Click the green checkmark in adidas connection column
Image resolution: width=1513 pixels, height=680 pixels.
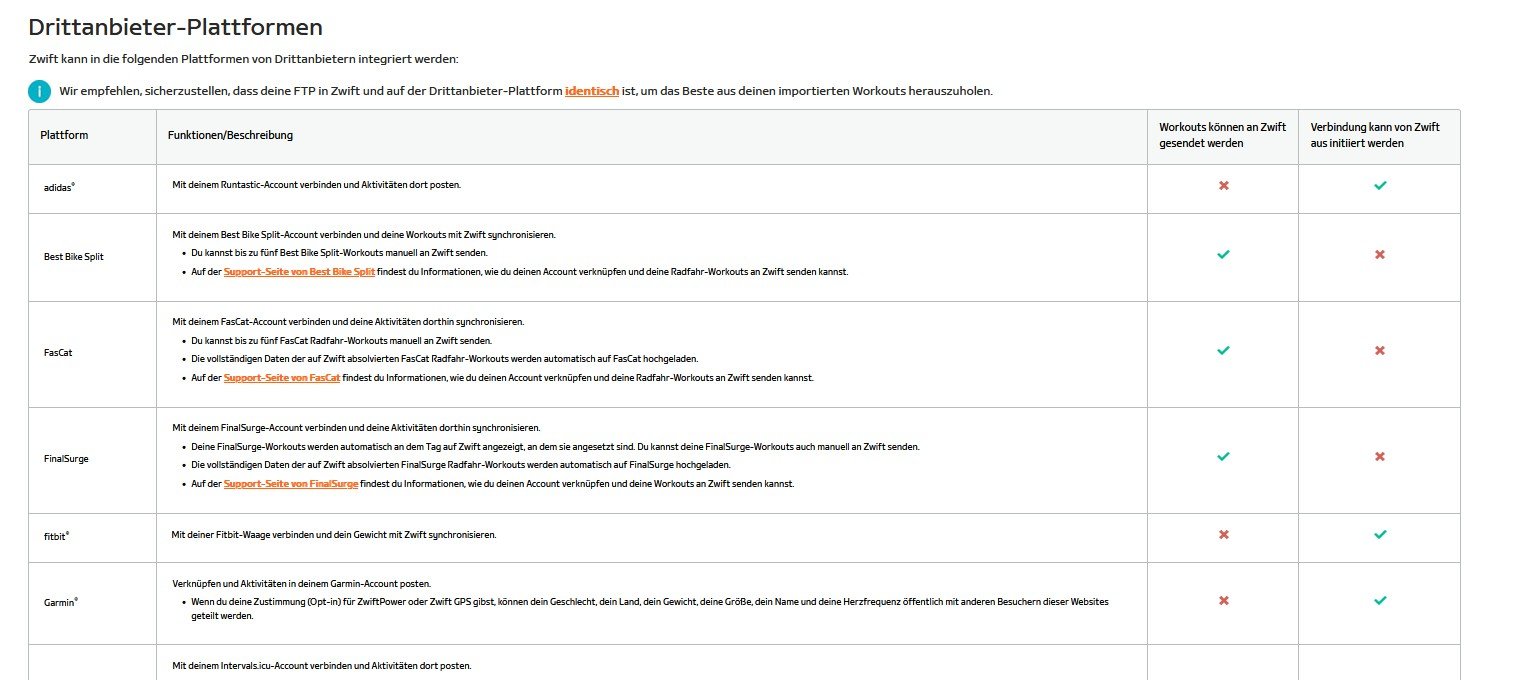[1380, 186]
